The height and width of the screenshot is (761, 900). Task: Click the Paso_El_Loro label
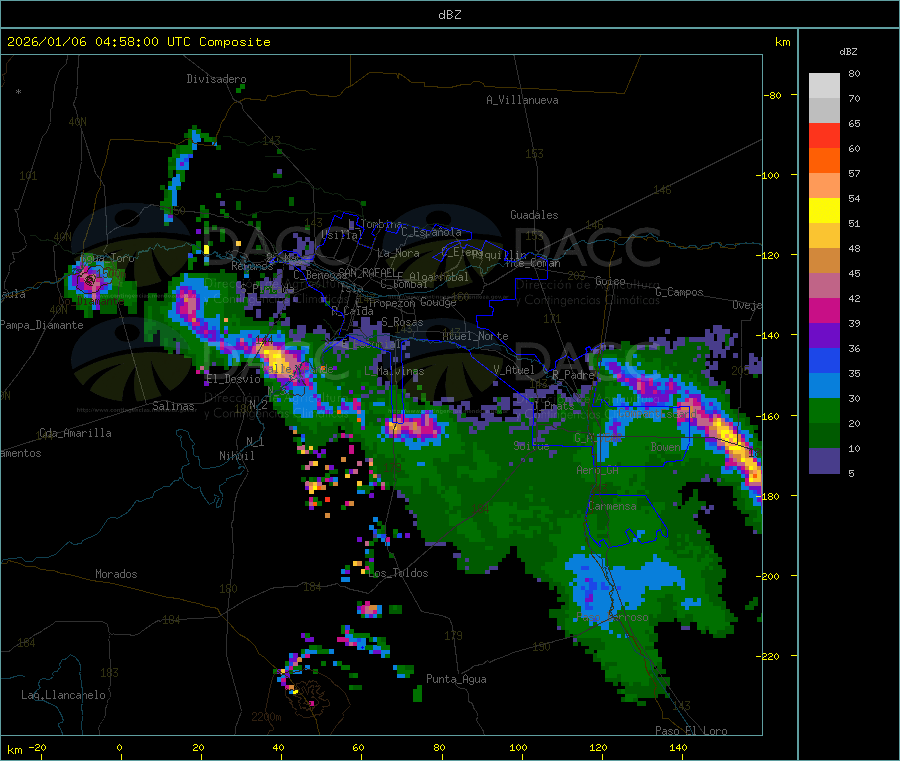pyautogui.click(x=691, y=731)
